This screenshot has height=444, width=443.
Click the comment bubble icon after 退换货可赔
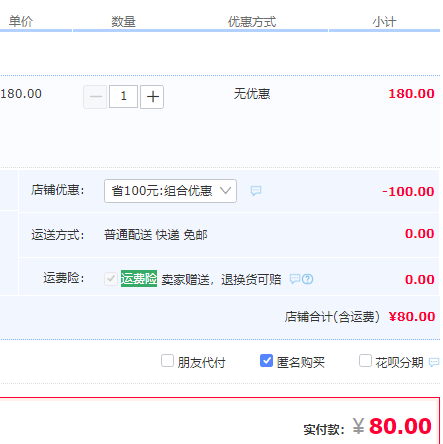295,279
